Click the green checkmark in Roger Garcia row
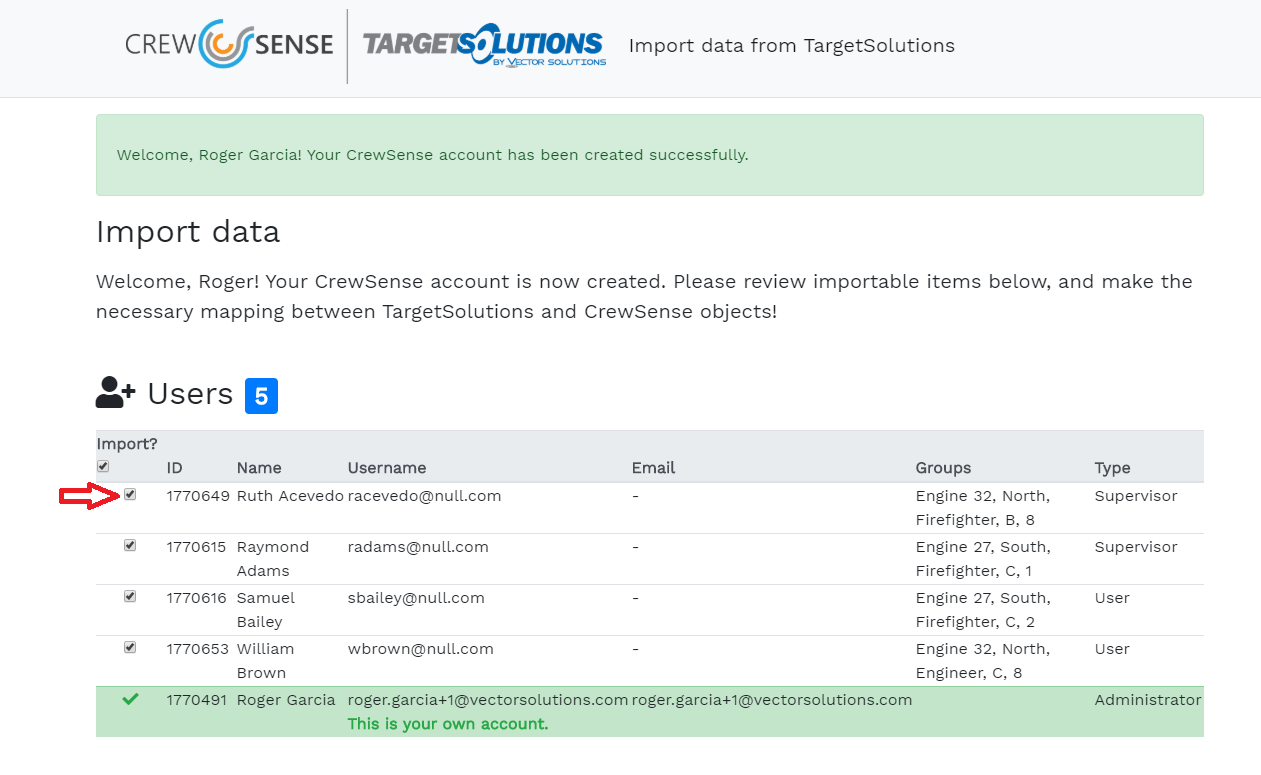The width and height of the screenshot is (1261, 775). [130, 699]
